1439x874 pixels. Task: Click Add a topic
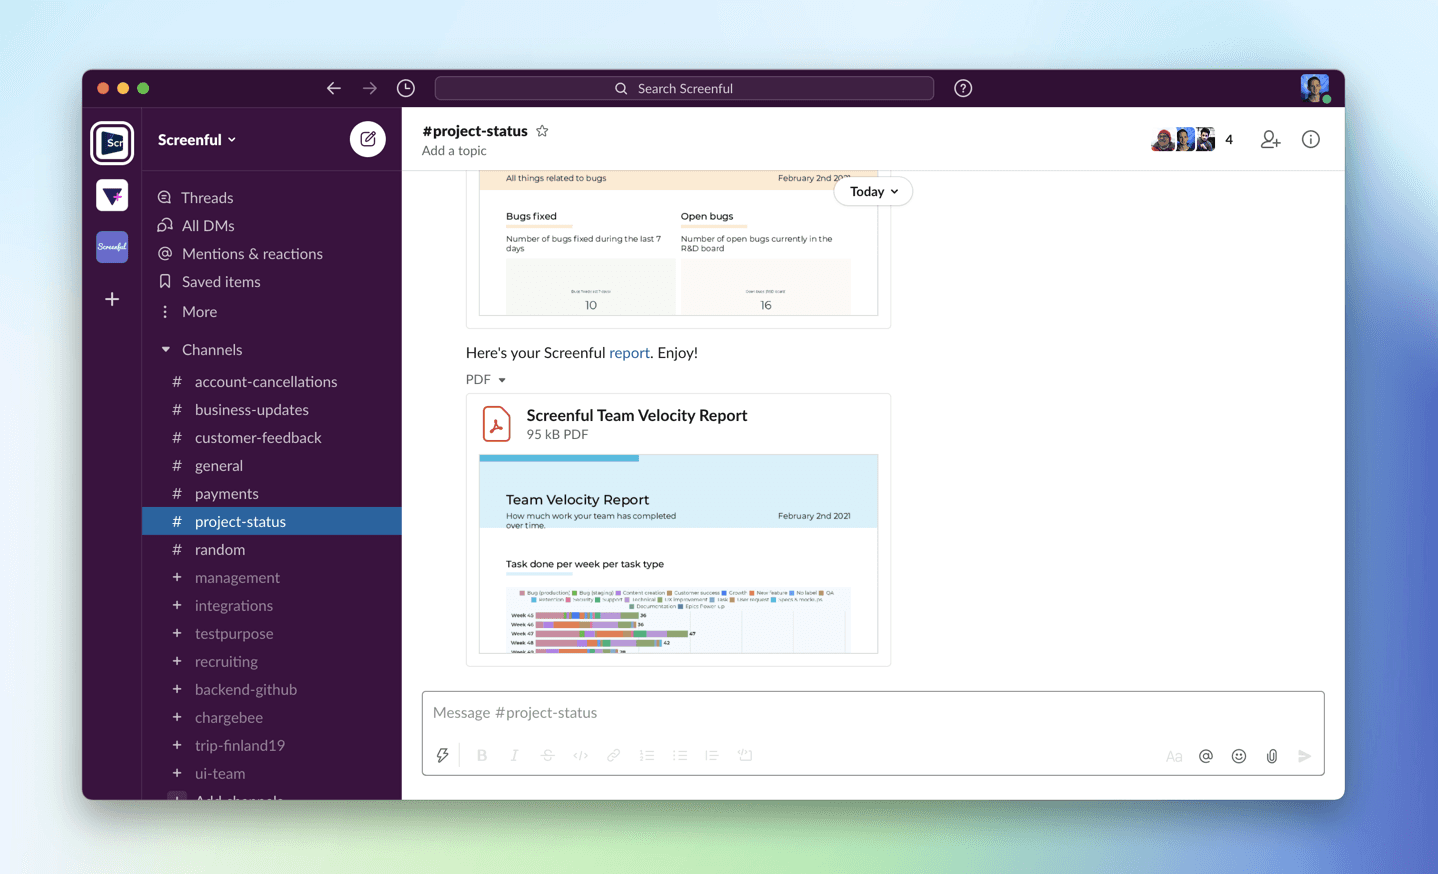(454, 151)
